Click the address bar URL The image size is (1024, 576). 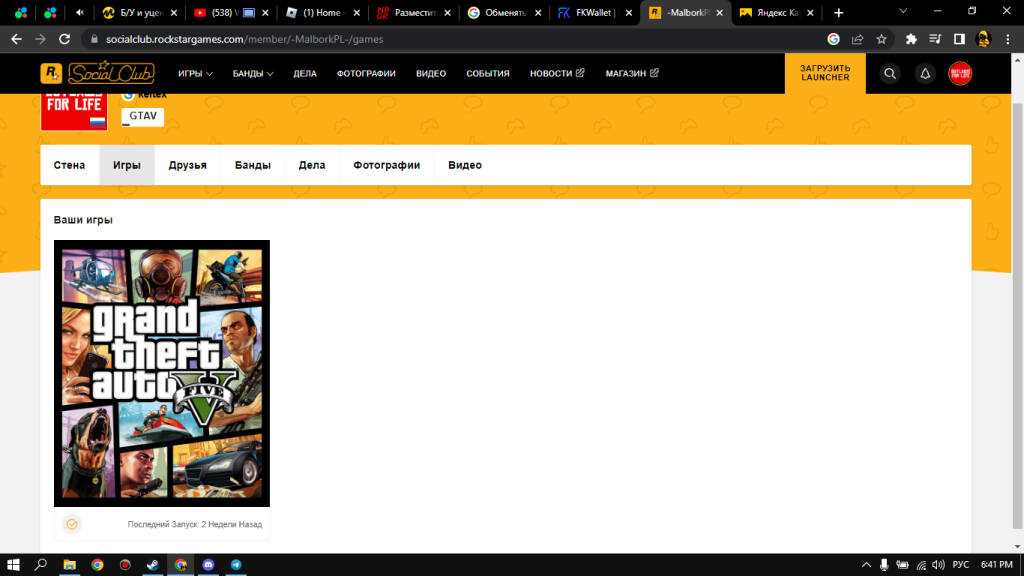tap(244, 39)
